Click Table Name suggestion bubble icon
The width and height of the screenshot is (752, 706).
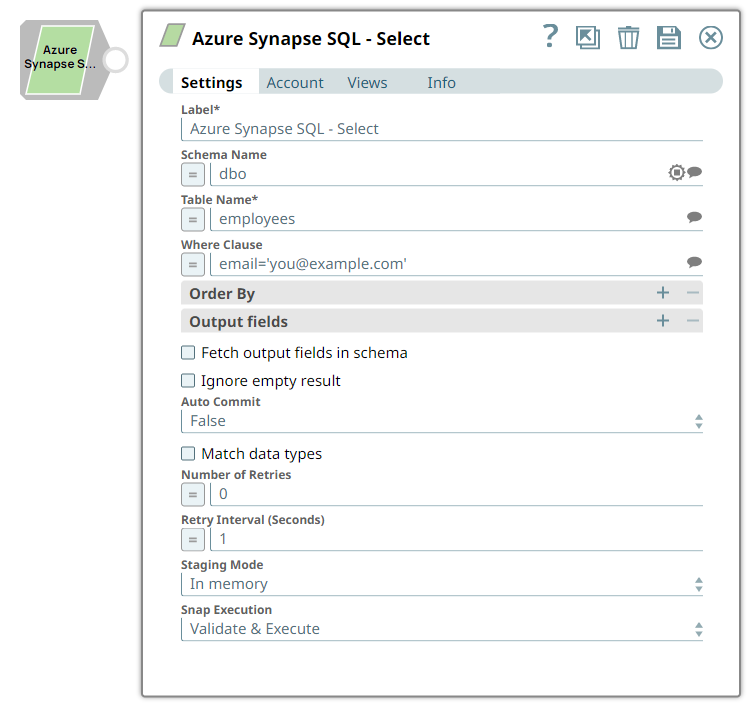pos(694,217)
